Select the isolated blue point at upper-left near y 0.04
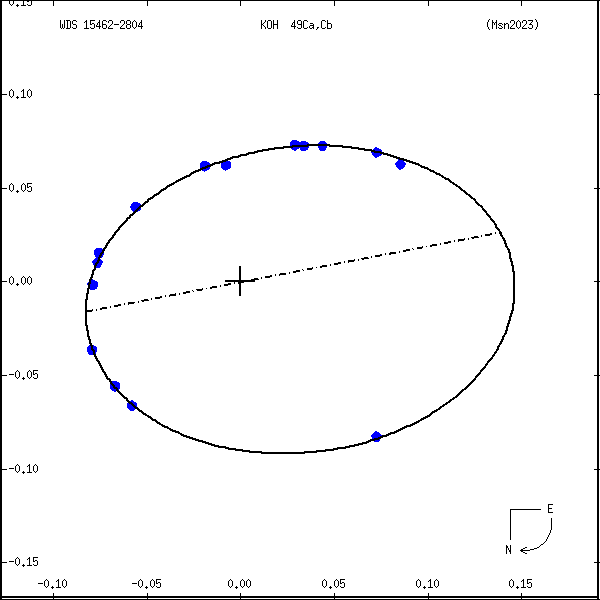Screen dimensions: 600x600 click(135, 207)
